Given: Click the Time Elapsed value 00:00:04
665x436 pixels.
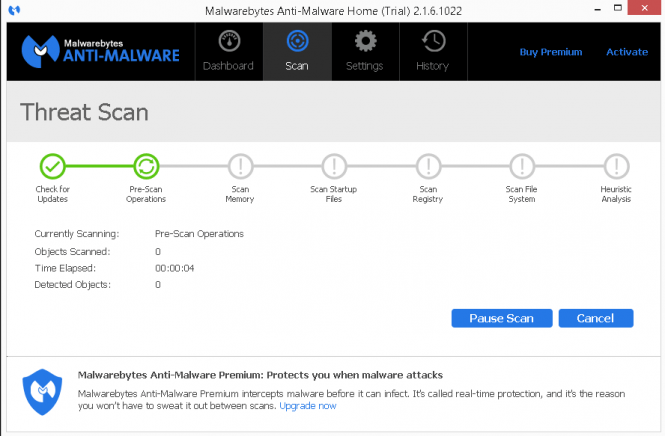Looking at the screenshot, I should click(174, 268).
